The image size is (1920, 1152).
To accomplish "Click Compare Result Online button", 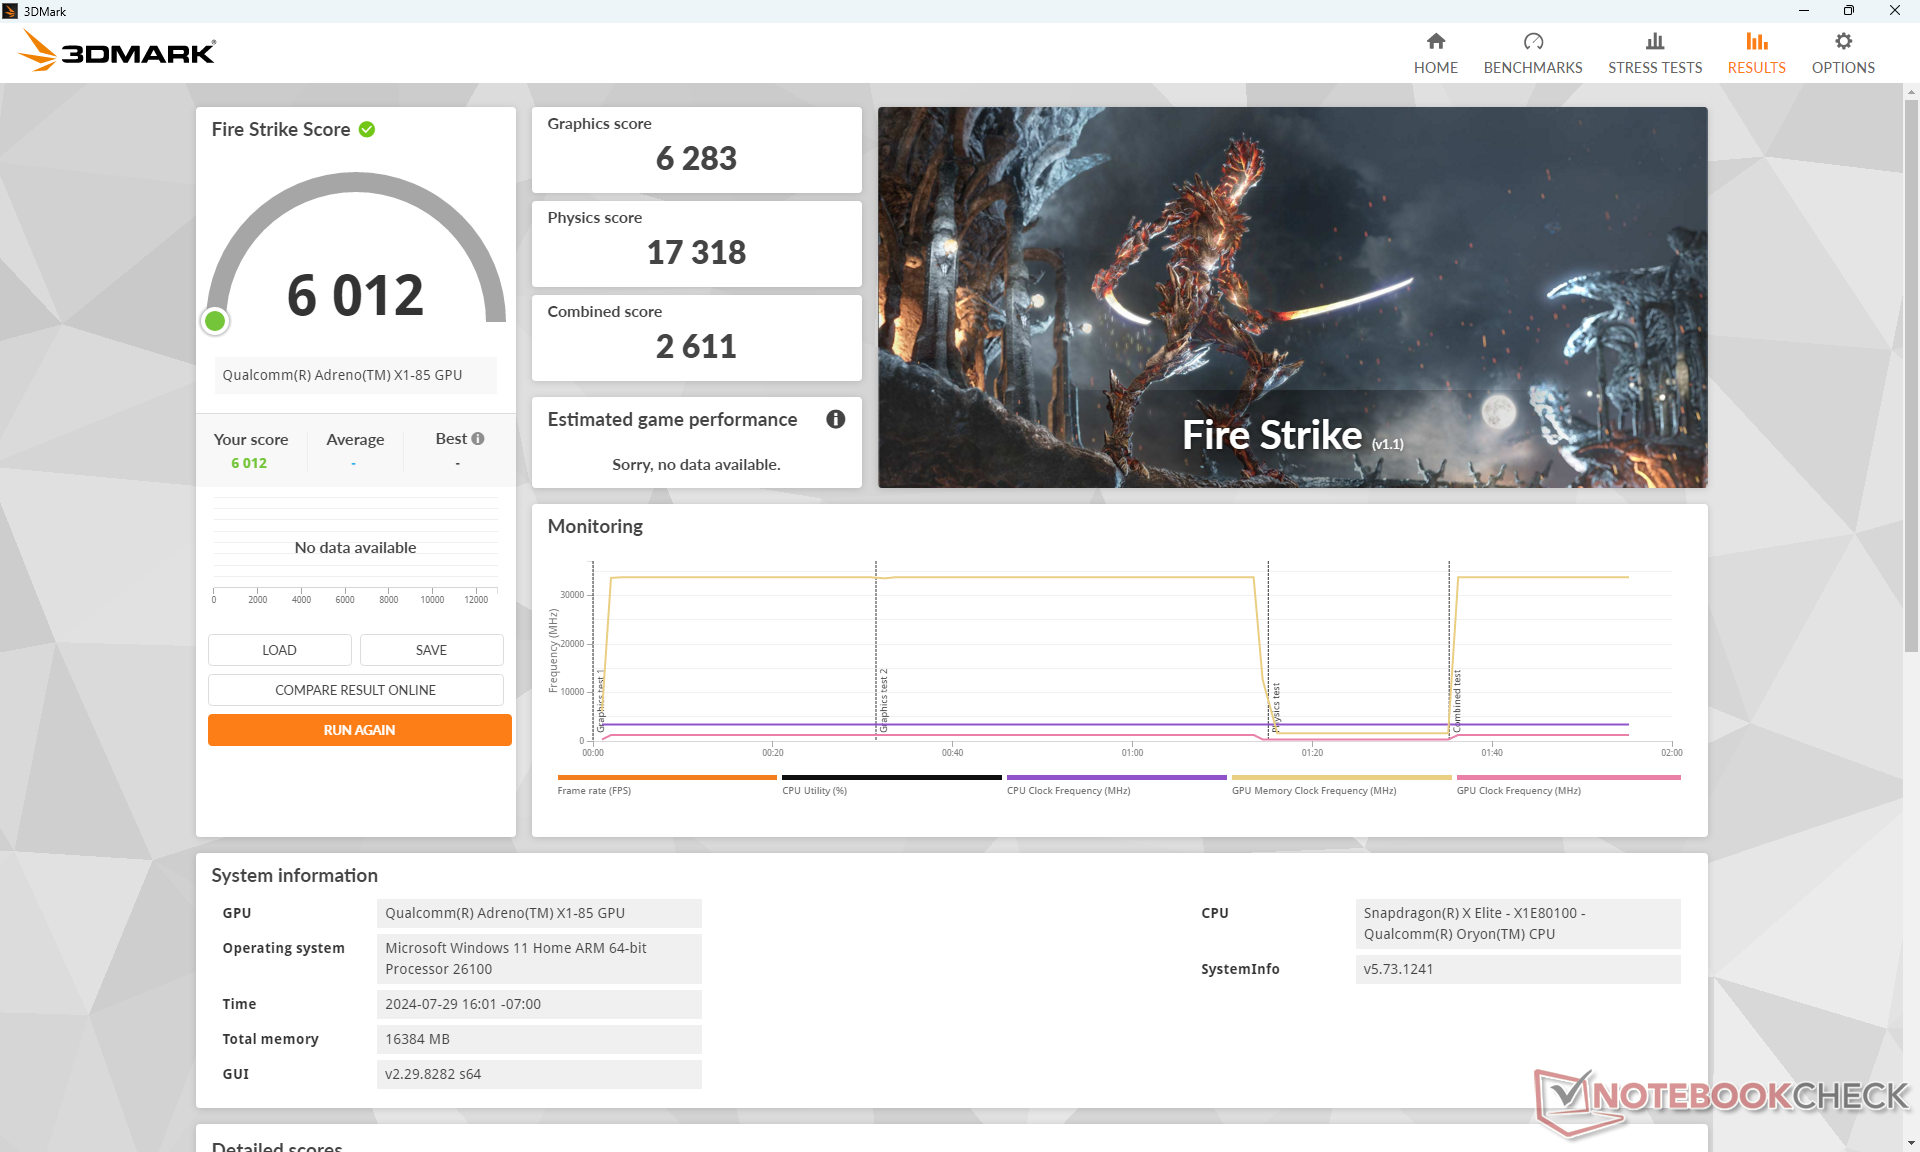I will tap(355, 690).
